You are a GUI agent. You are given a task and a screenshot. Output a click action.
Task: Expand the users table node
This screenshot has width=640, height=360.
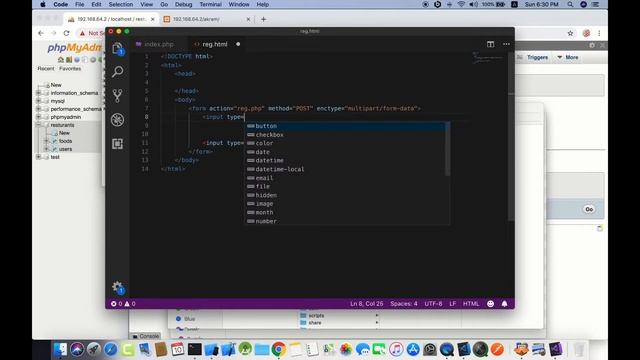46,149
